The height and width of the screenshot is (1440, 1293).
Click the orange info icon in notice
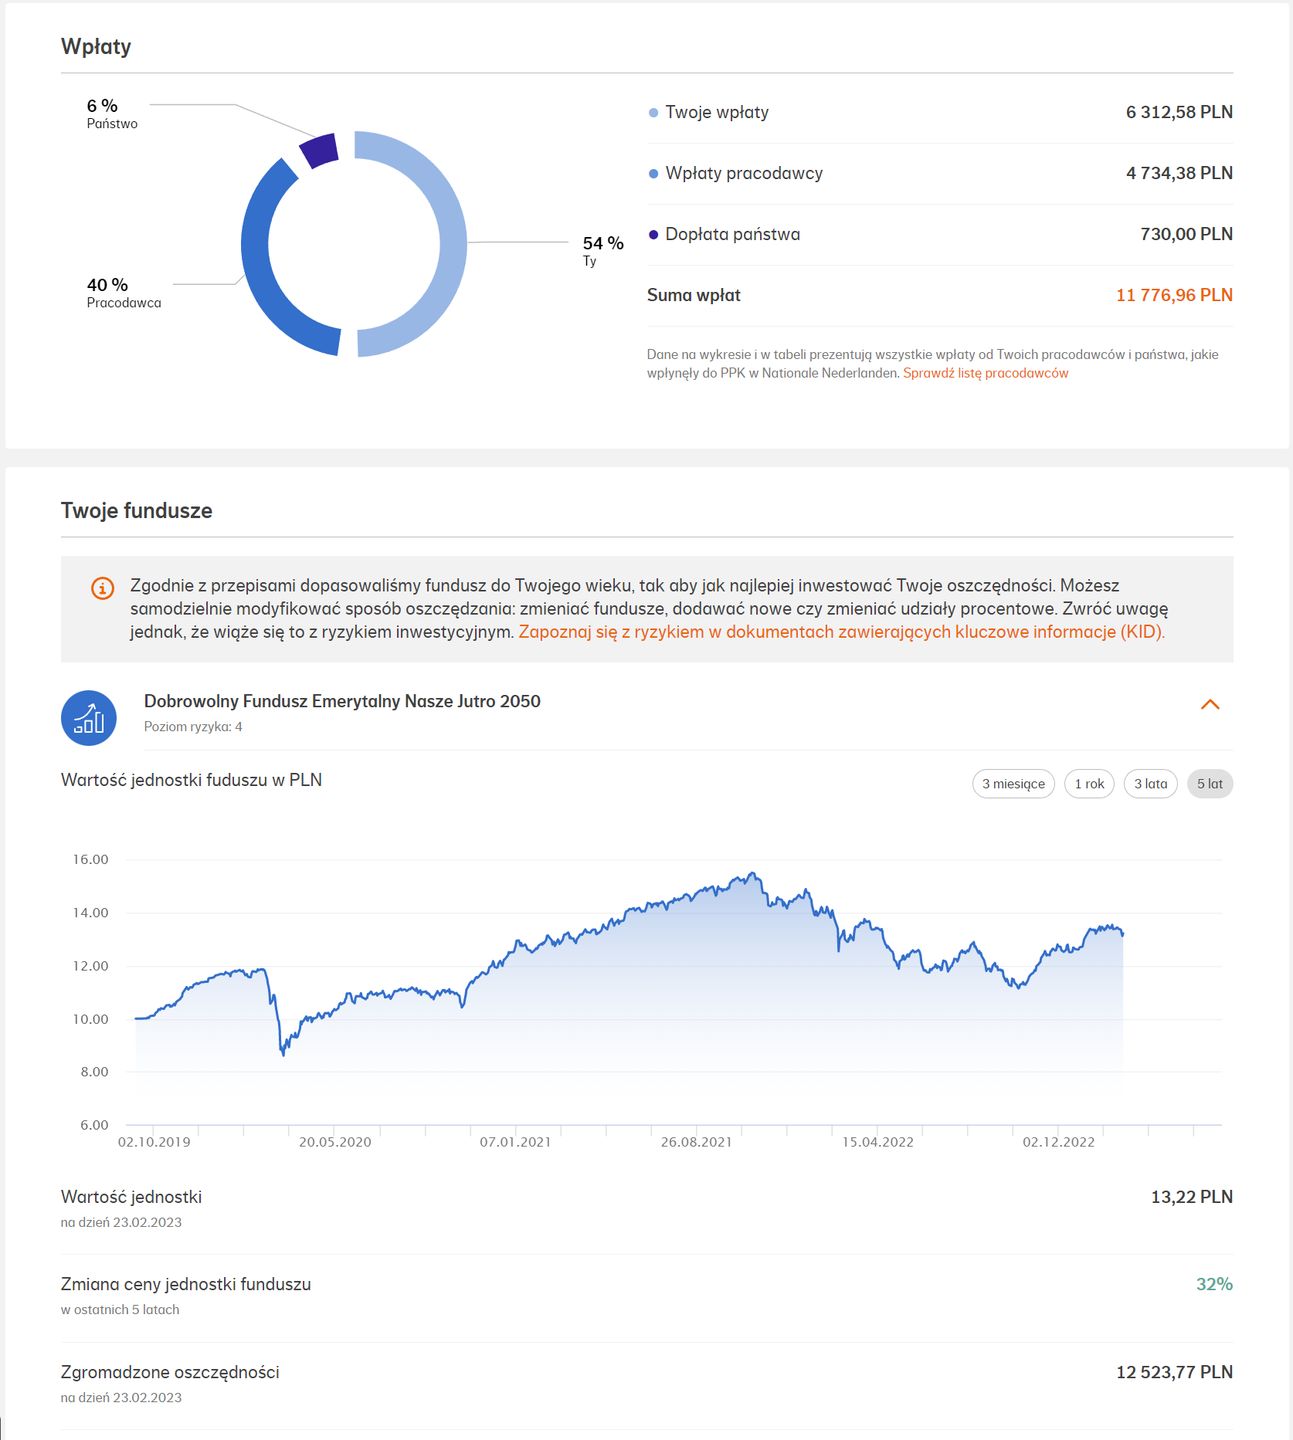[x=102, y=588]
